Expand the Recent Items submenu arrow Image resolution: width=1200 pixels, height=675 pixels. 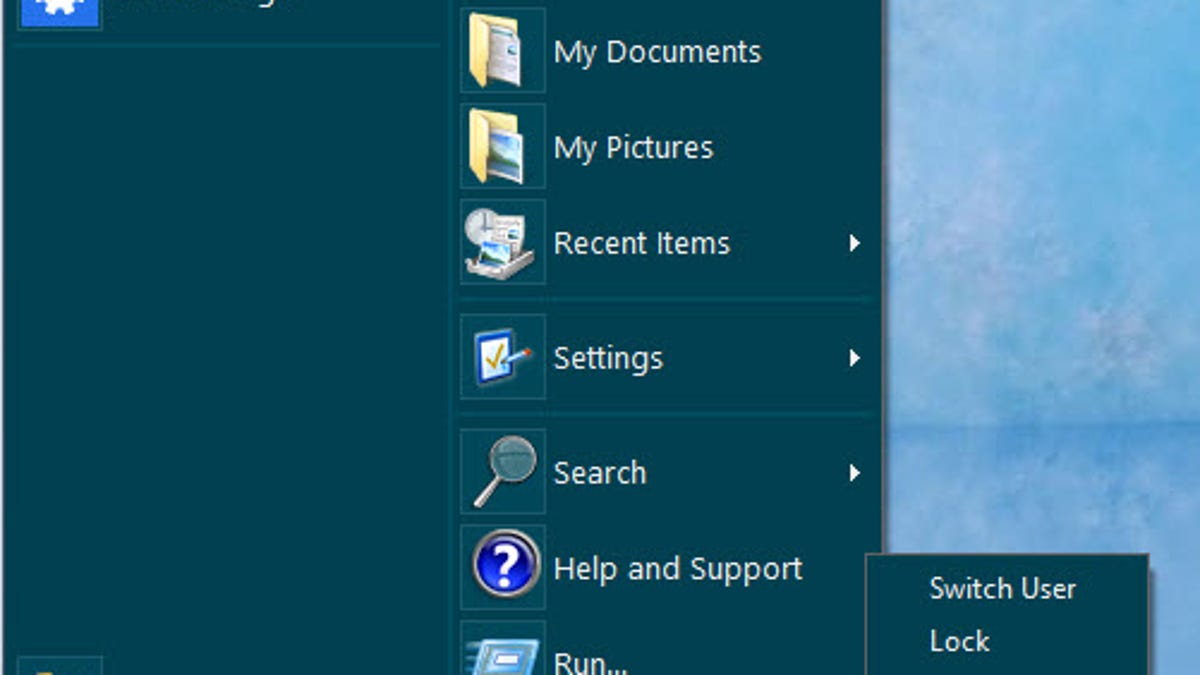coord(855,243)
